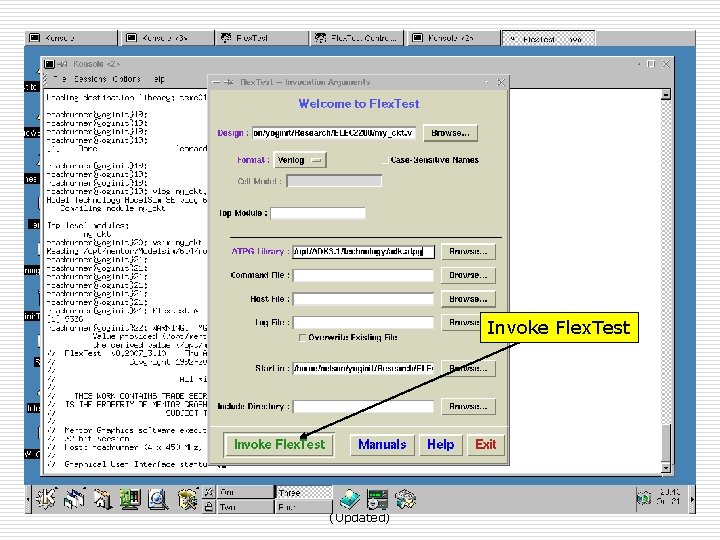The height and width of the screenshot is (540, 720).
Task: Open Options menu in Konsole window
Action: pyautogui.click(x=126, y=79)
